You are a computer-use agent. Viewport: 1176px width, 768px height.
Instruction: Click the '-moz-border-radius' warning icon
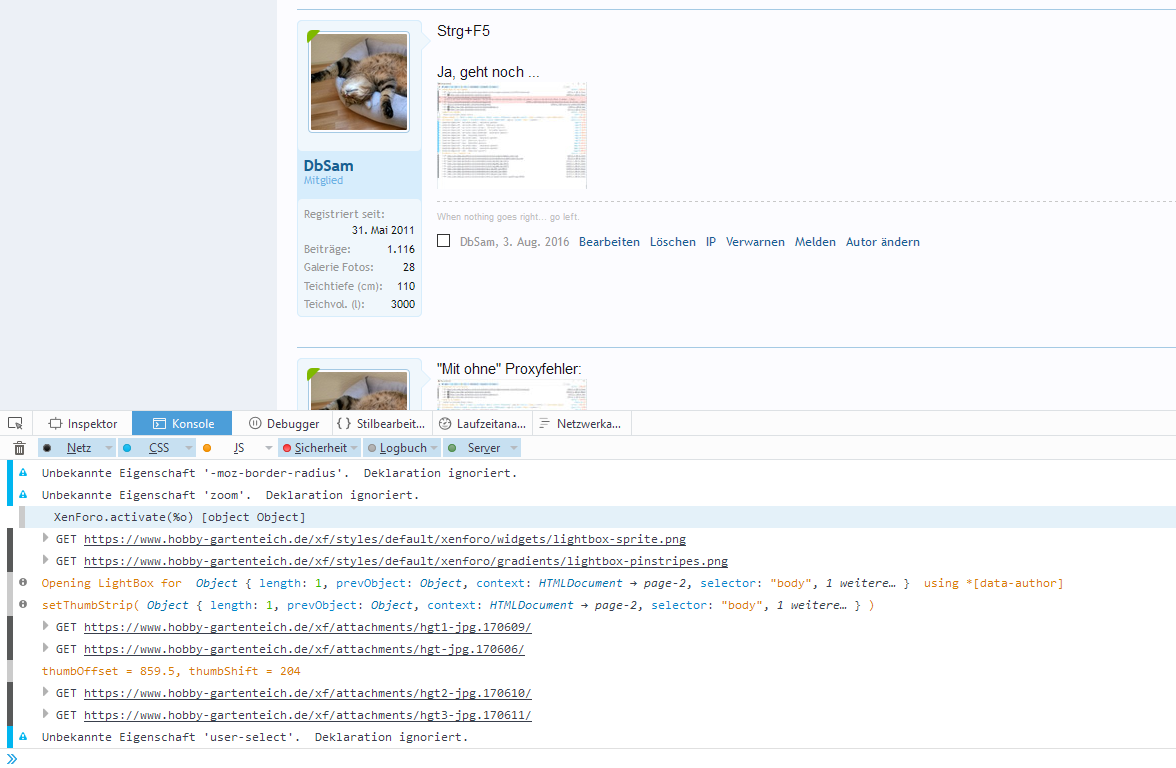tap(23, 472)
